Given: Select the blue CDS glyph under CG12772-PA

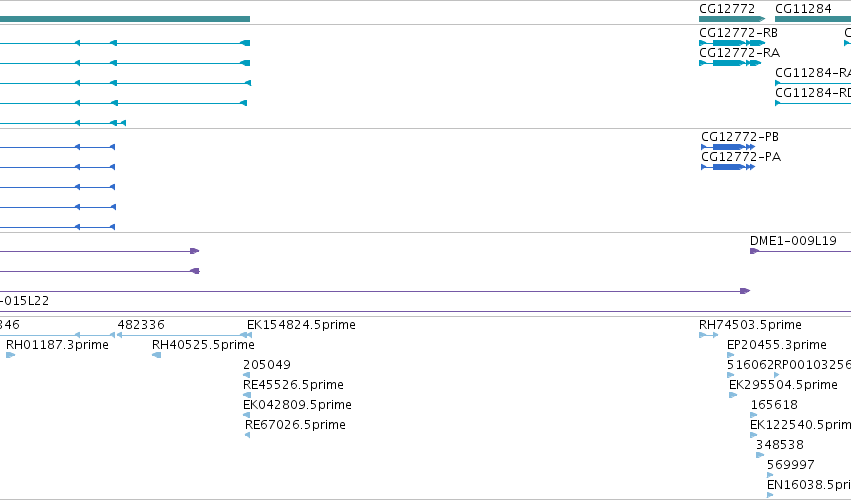Looking at the screenshot, I should [x=728, y=167].
